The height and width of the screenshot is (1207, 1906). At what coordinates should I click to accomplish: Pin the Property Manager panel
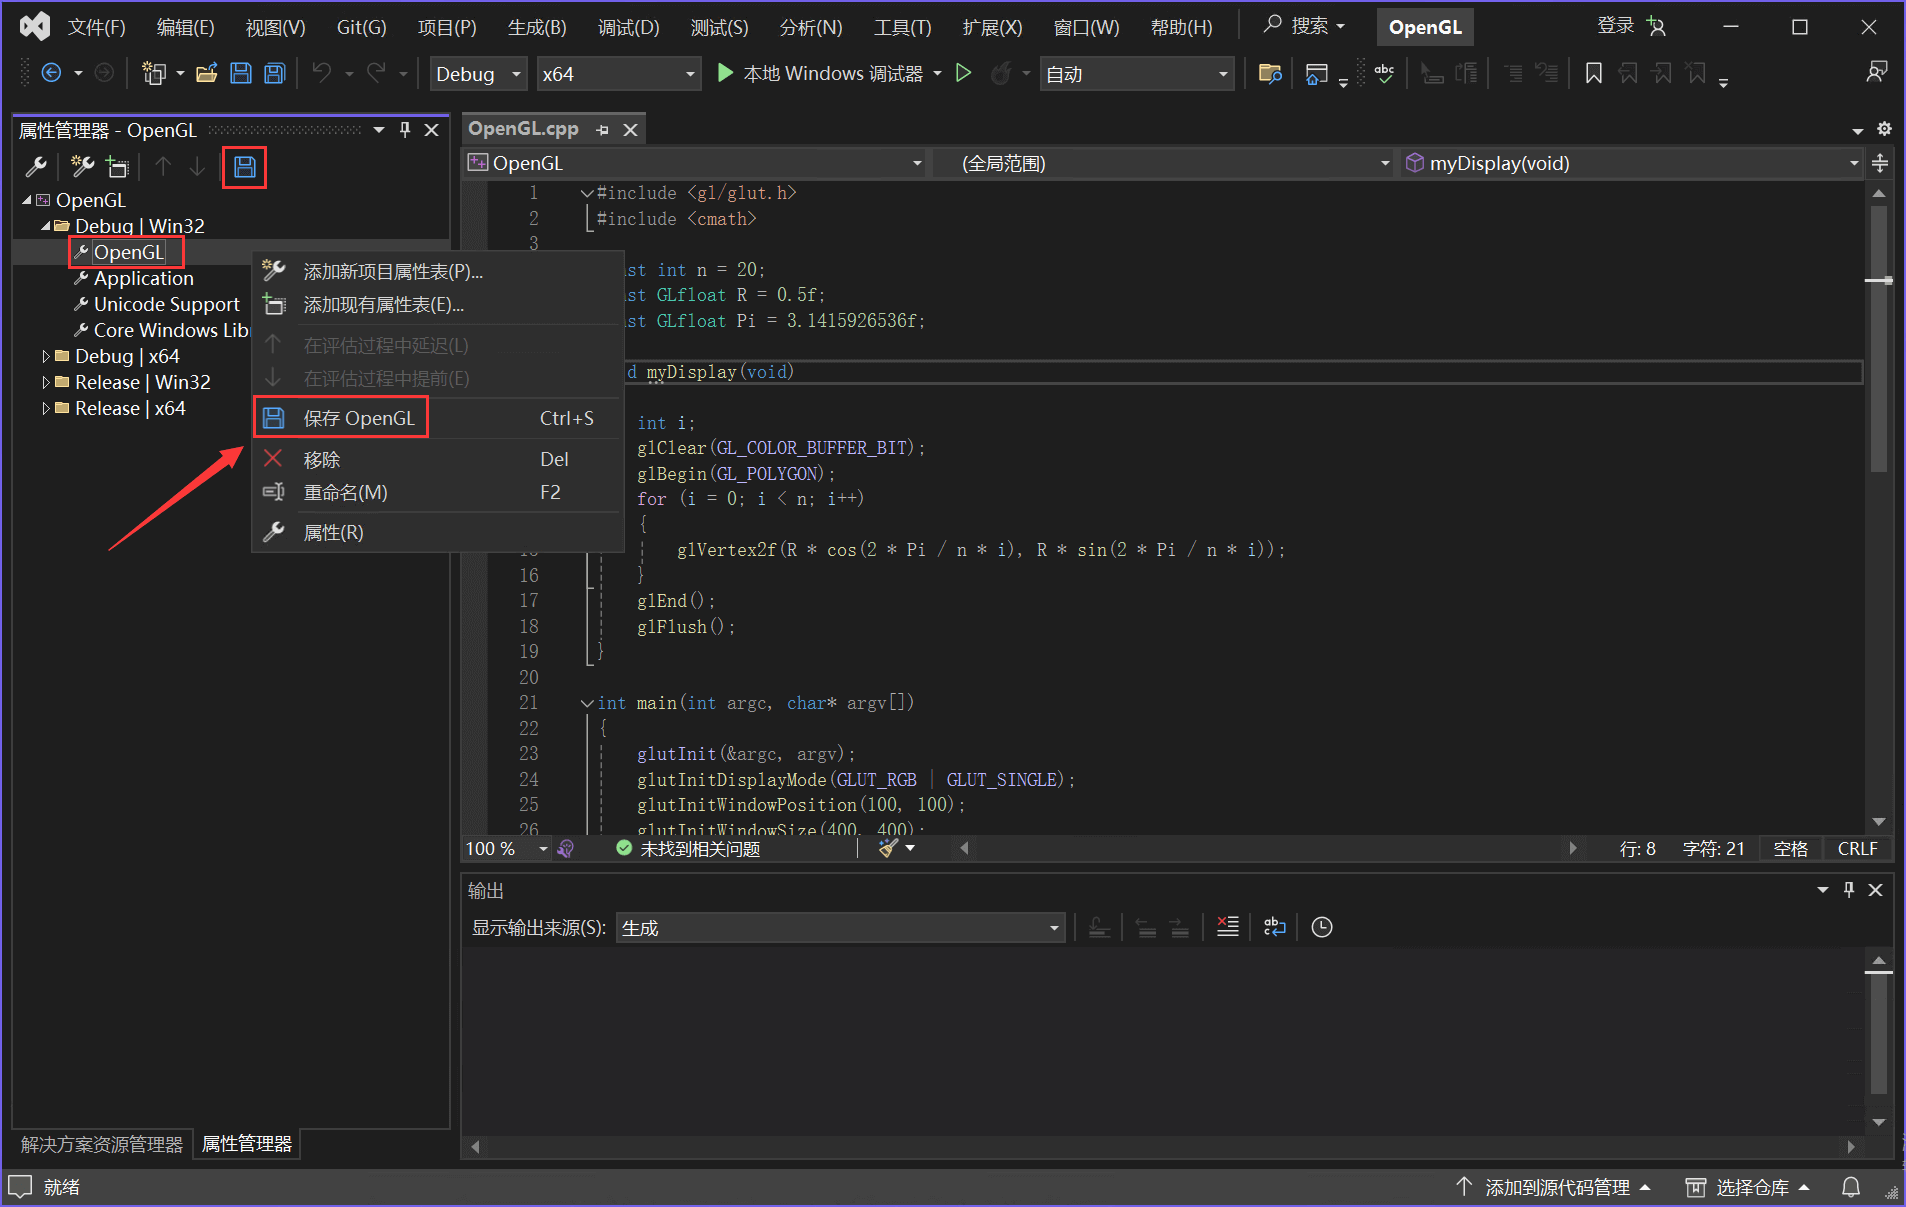tap(405, 130)
